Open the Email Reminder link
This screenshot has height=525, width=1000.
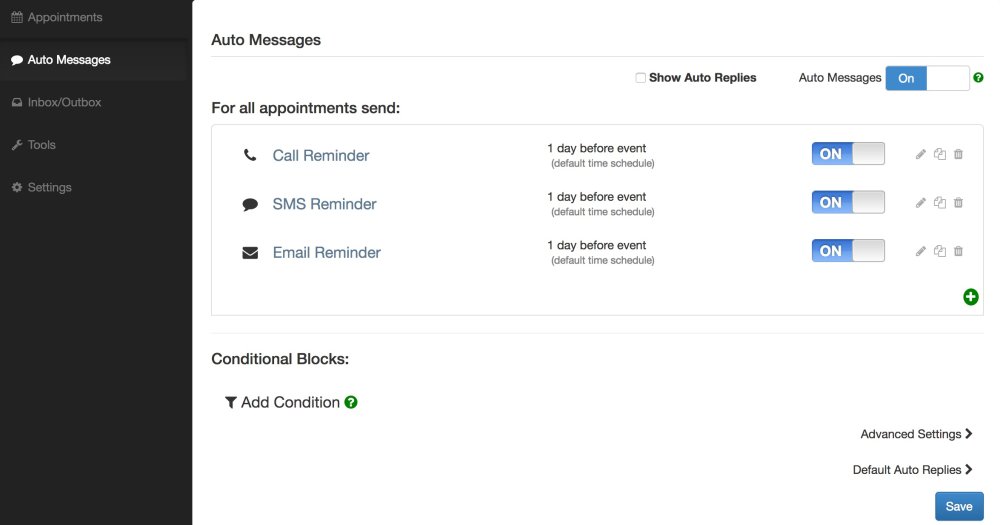(327, 253)
